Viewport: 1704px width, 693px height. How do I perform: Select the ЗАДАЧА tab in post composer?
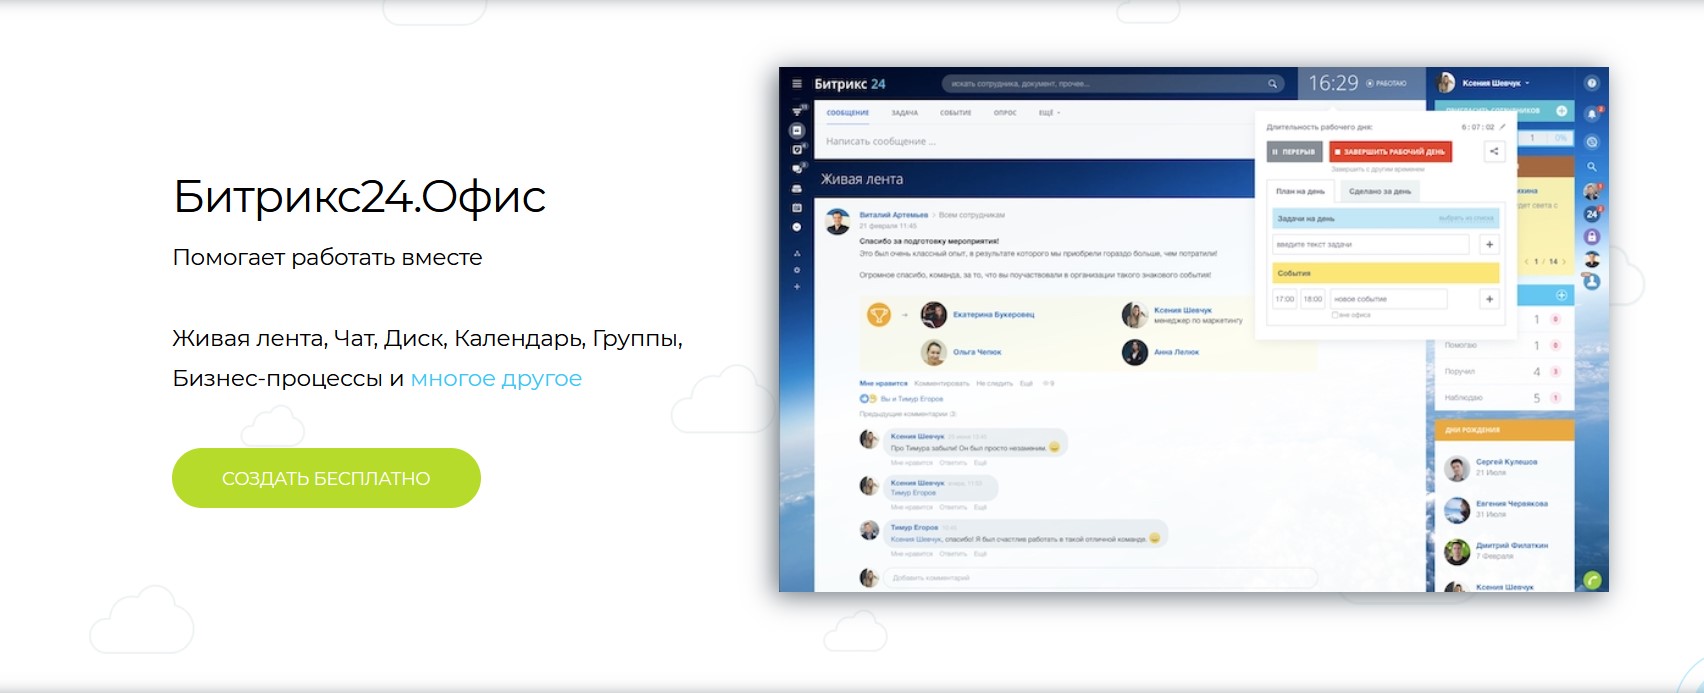coord(904,113)
